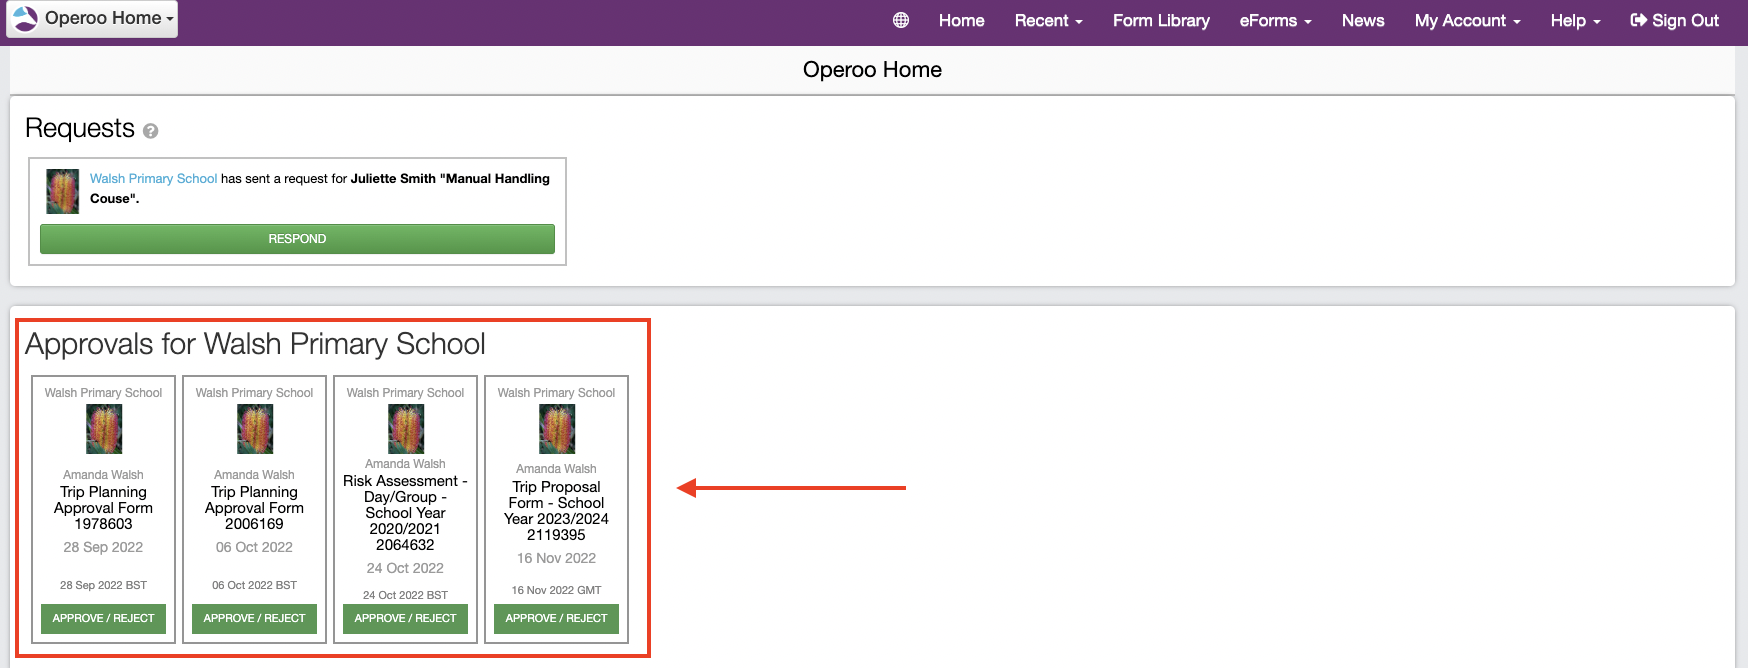
Task: Open the My Account dropdown
Action: tap(1467, 20)
